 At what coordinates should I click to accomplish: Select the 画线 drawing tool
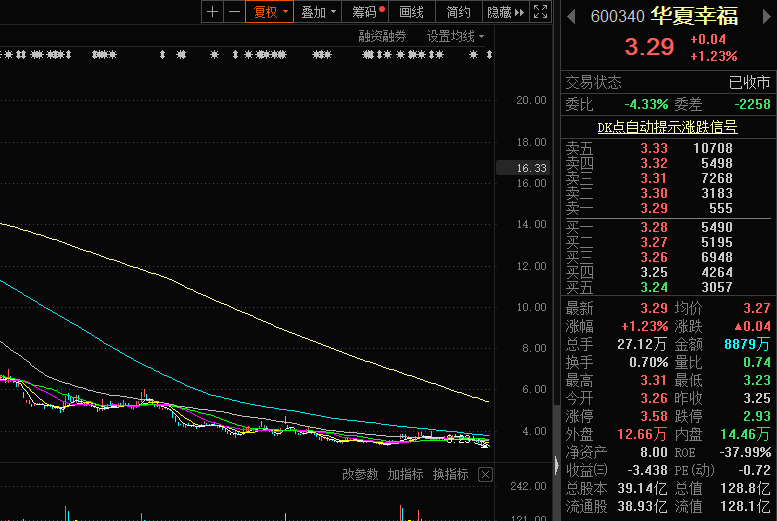click(x=412, y=11)
